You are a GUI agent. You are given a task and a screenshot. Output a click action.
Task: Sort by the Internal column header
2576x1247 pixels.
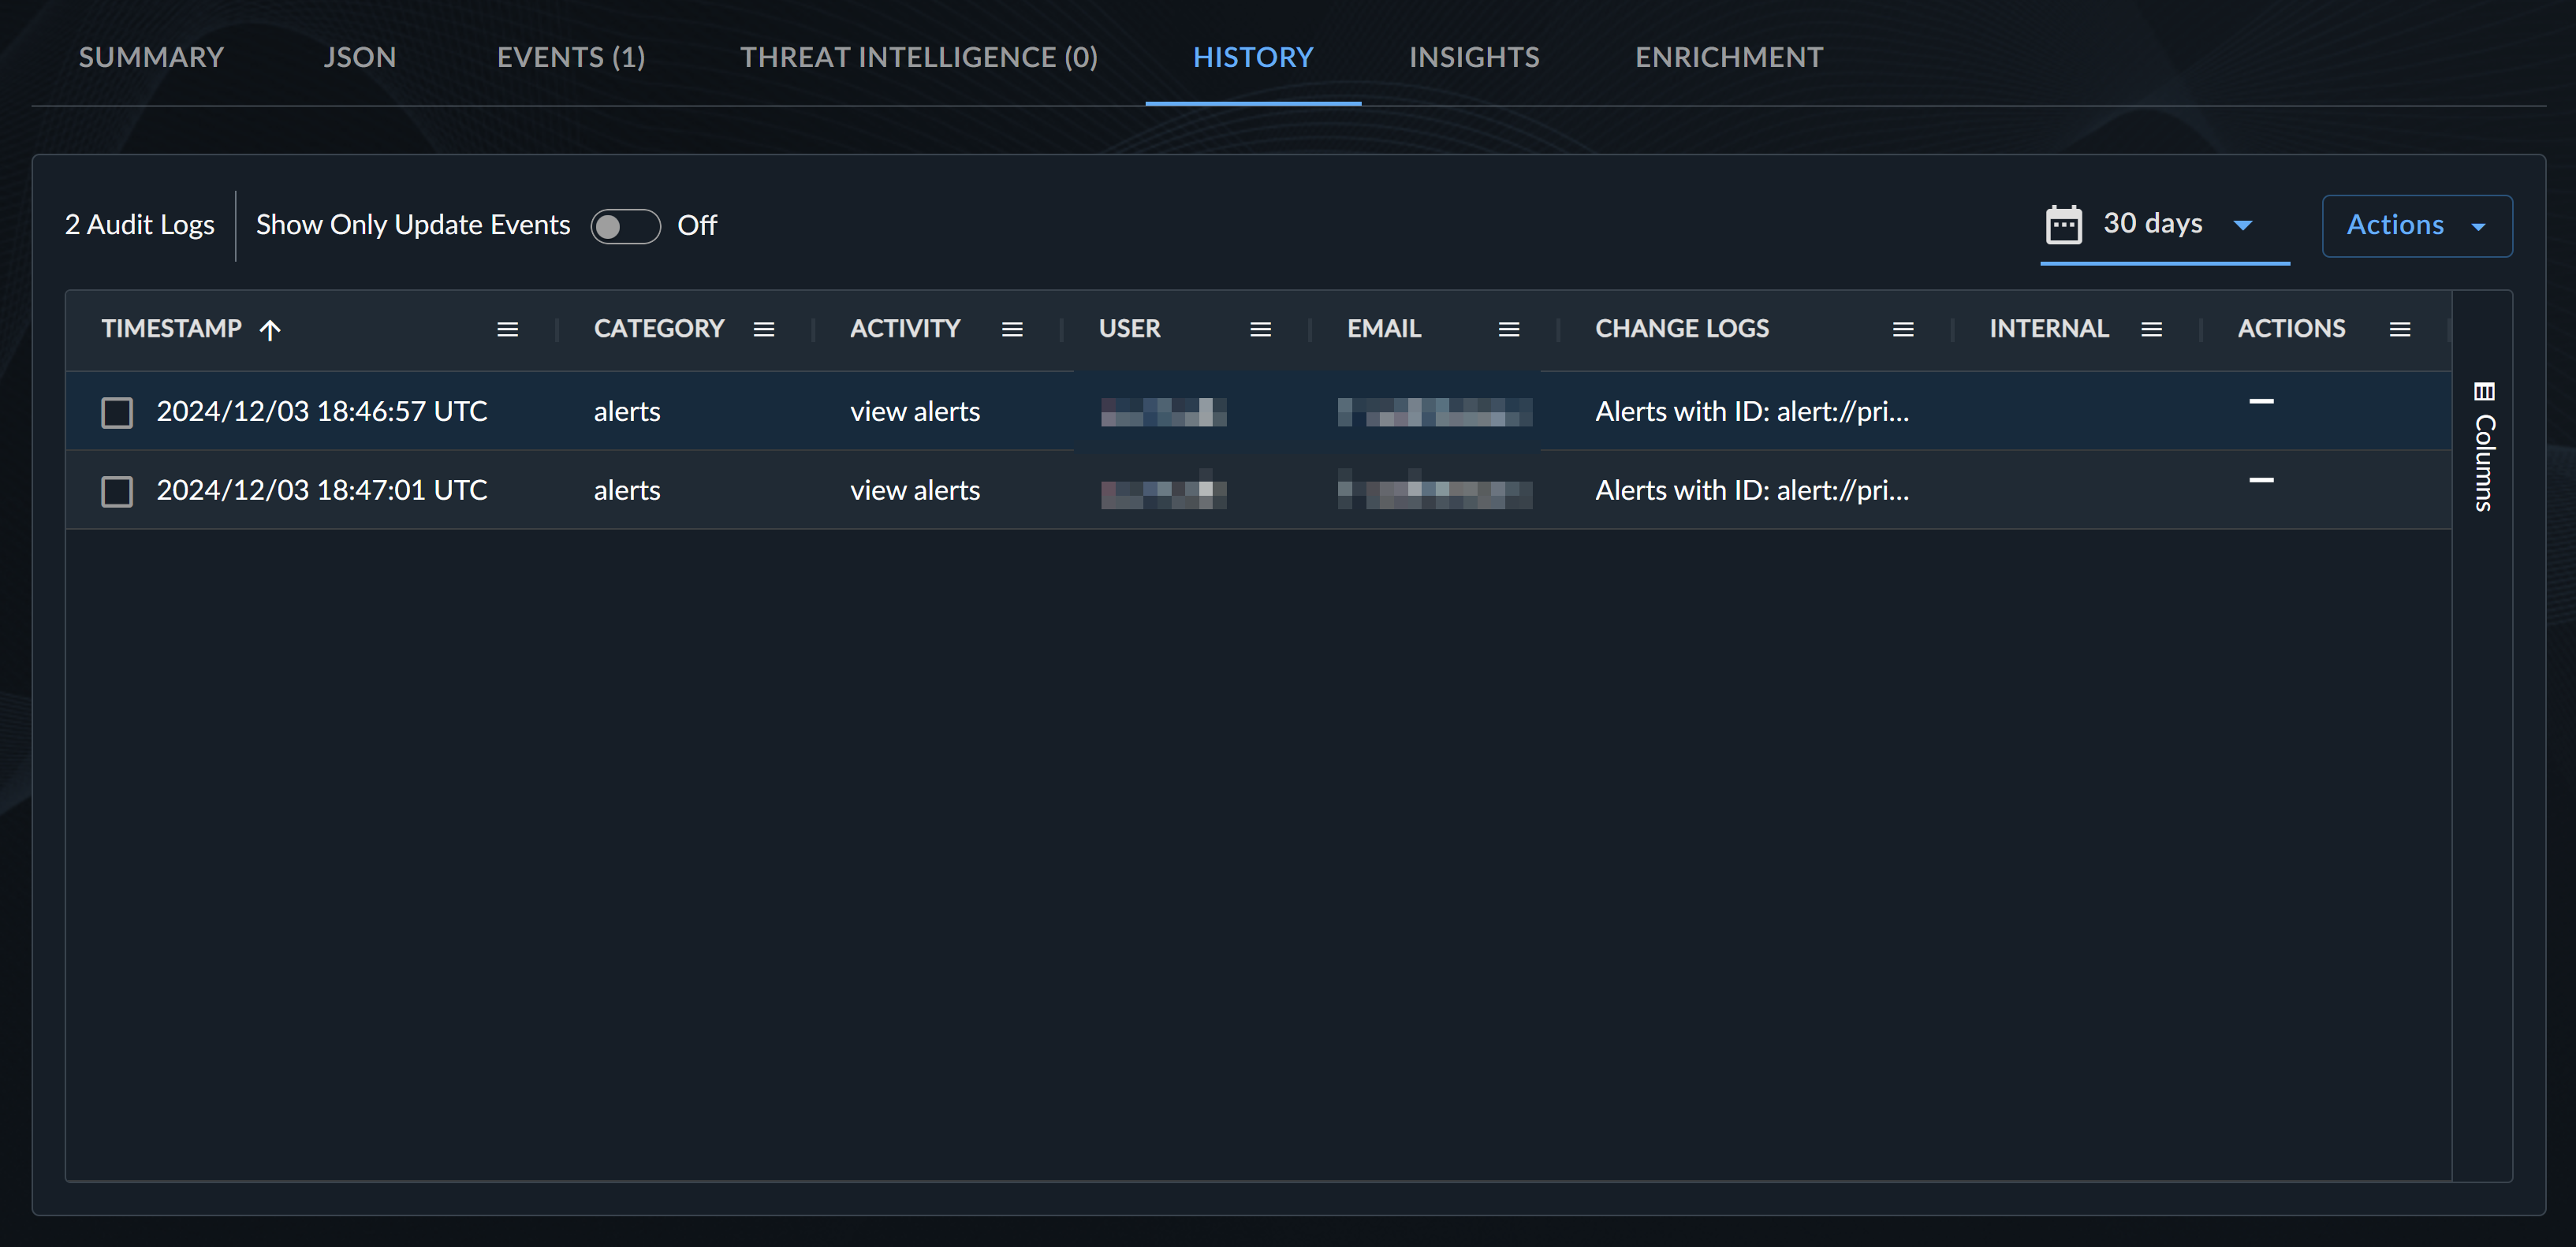point(2049,328)
